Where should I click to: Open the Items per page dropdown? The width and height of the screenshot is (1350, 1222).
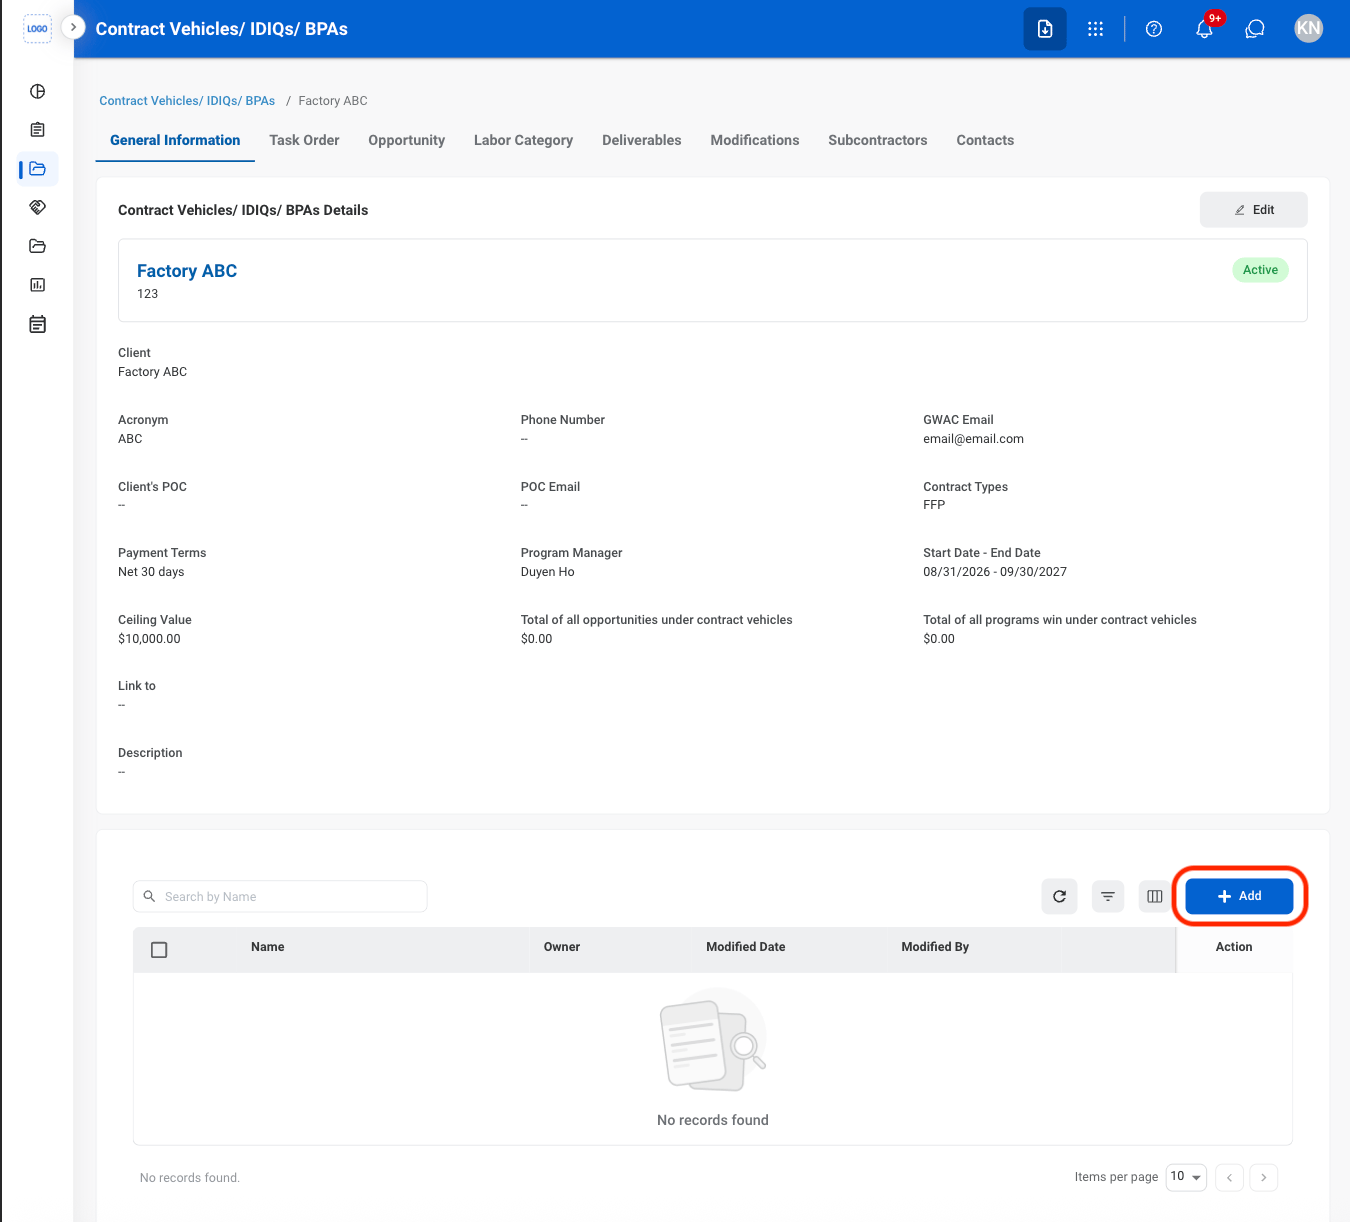point(1186,1177)
